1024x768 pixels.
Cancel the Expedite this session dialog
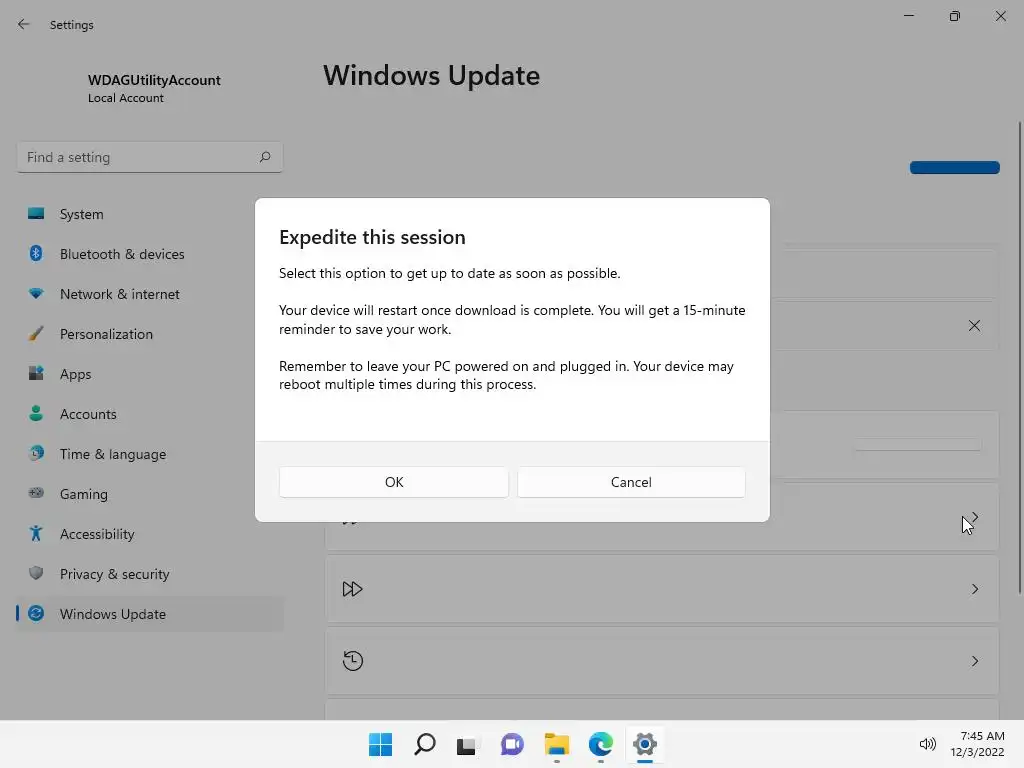point(631,482)
